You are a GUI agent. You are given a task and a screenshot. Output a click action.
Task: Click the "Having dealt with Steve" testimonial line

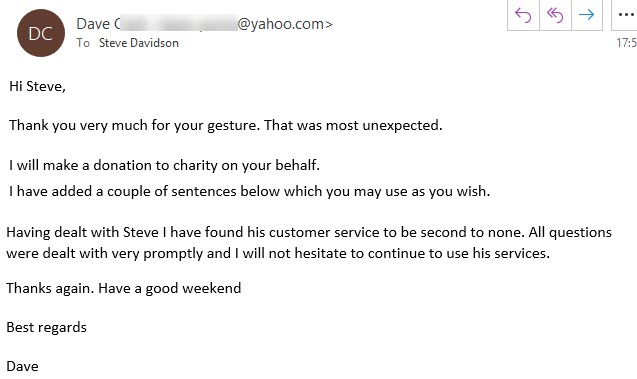pos(309,232)
